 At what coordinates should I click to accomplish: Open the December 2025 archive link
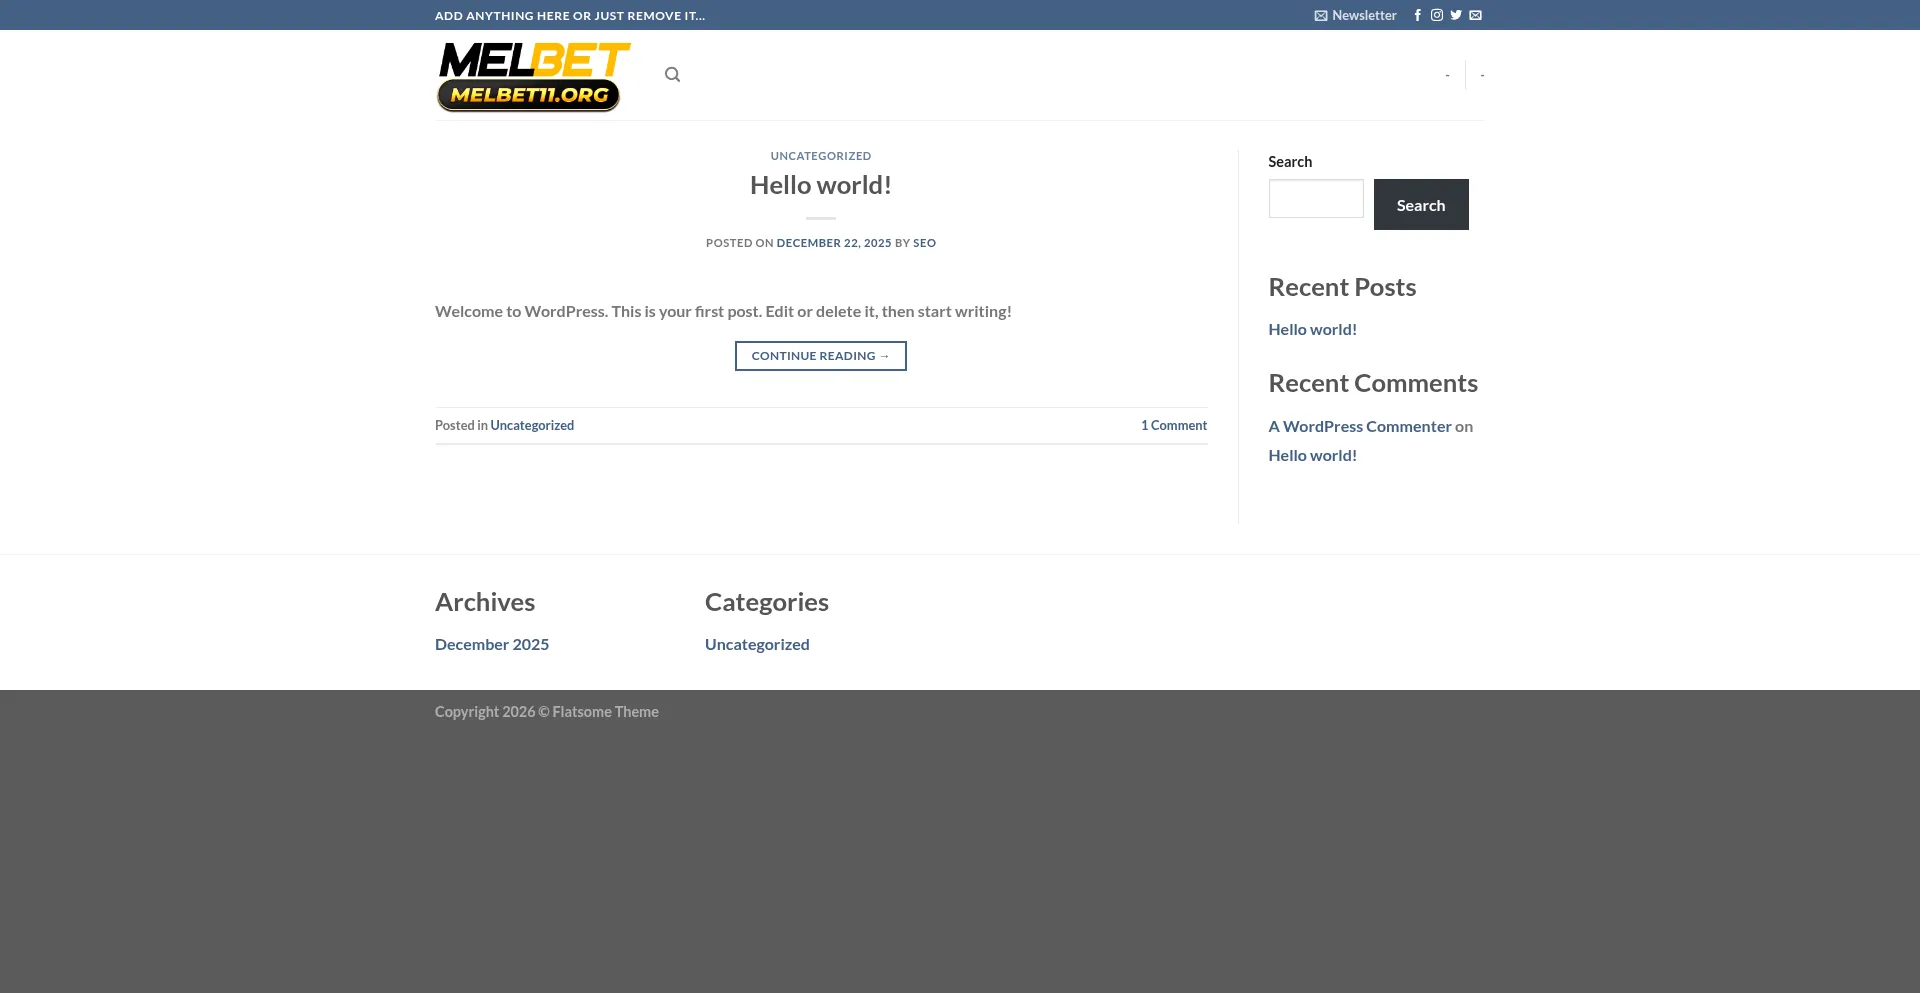click(x=491, y=643)
